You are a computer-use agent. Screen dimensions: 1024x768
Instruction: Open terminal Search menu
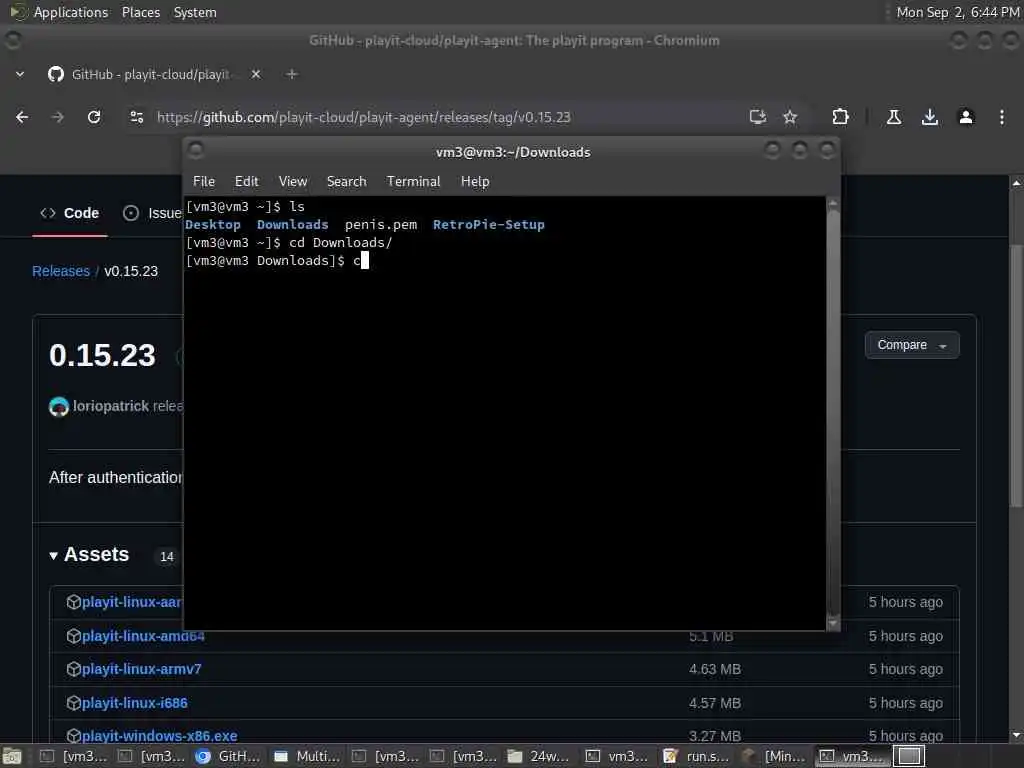pos(347,182)
